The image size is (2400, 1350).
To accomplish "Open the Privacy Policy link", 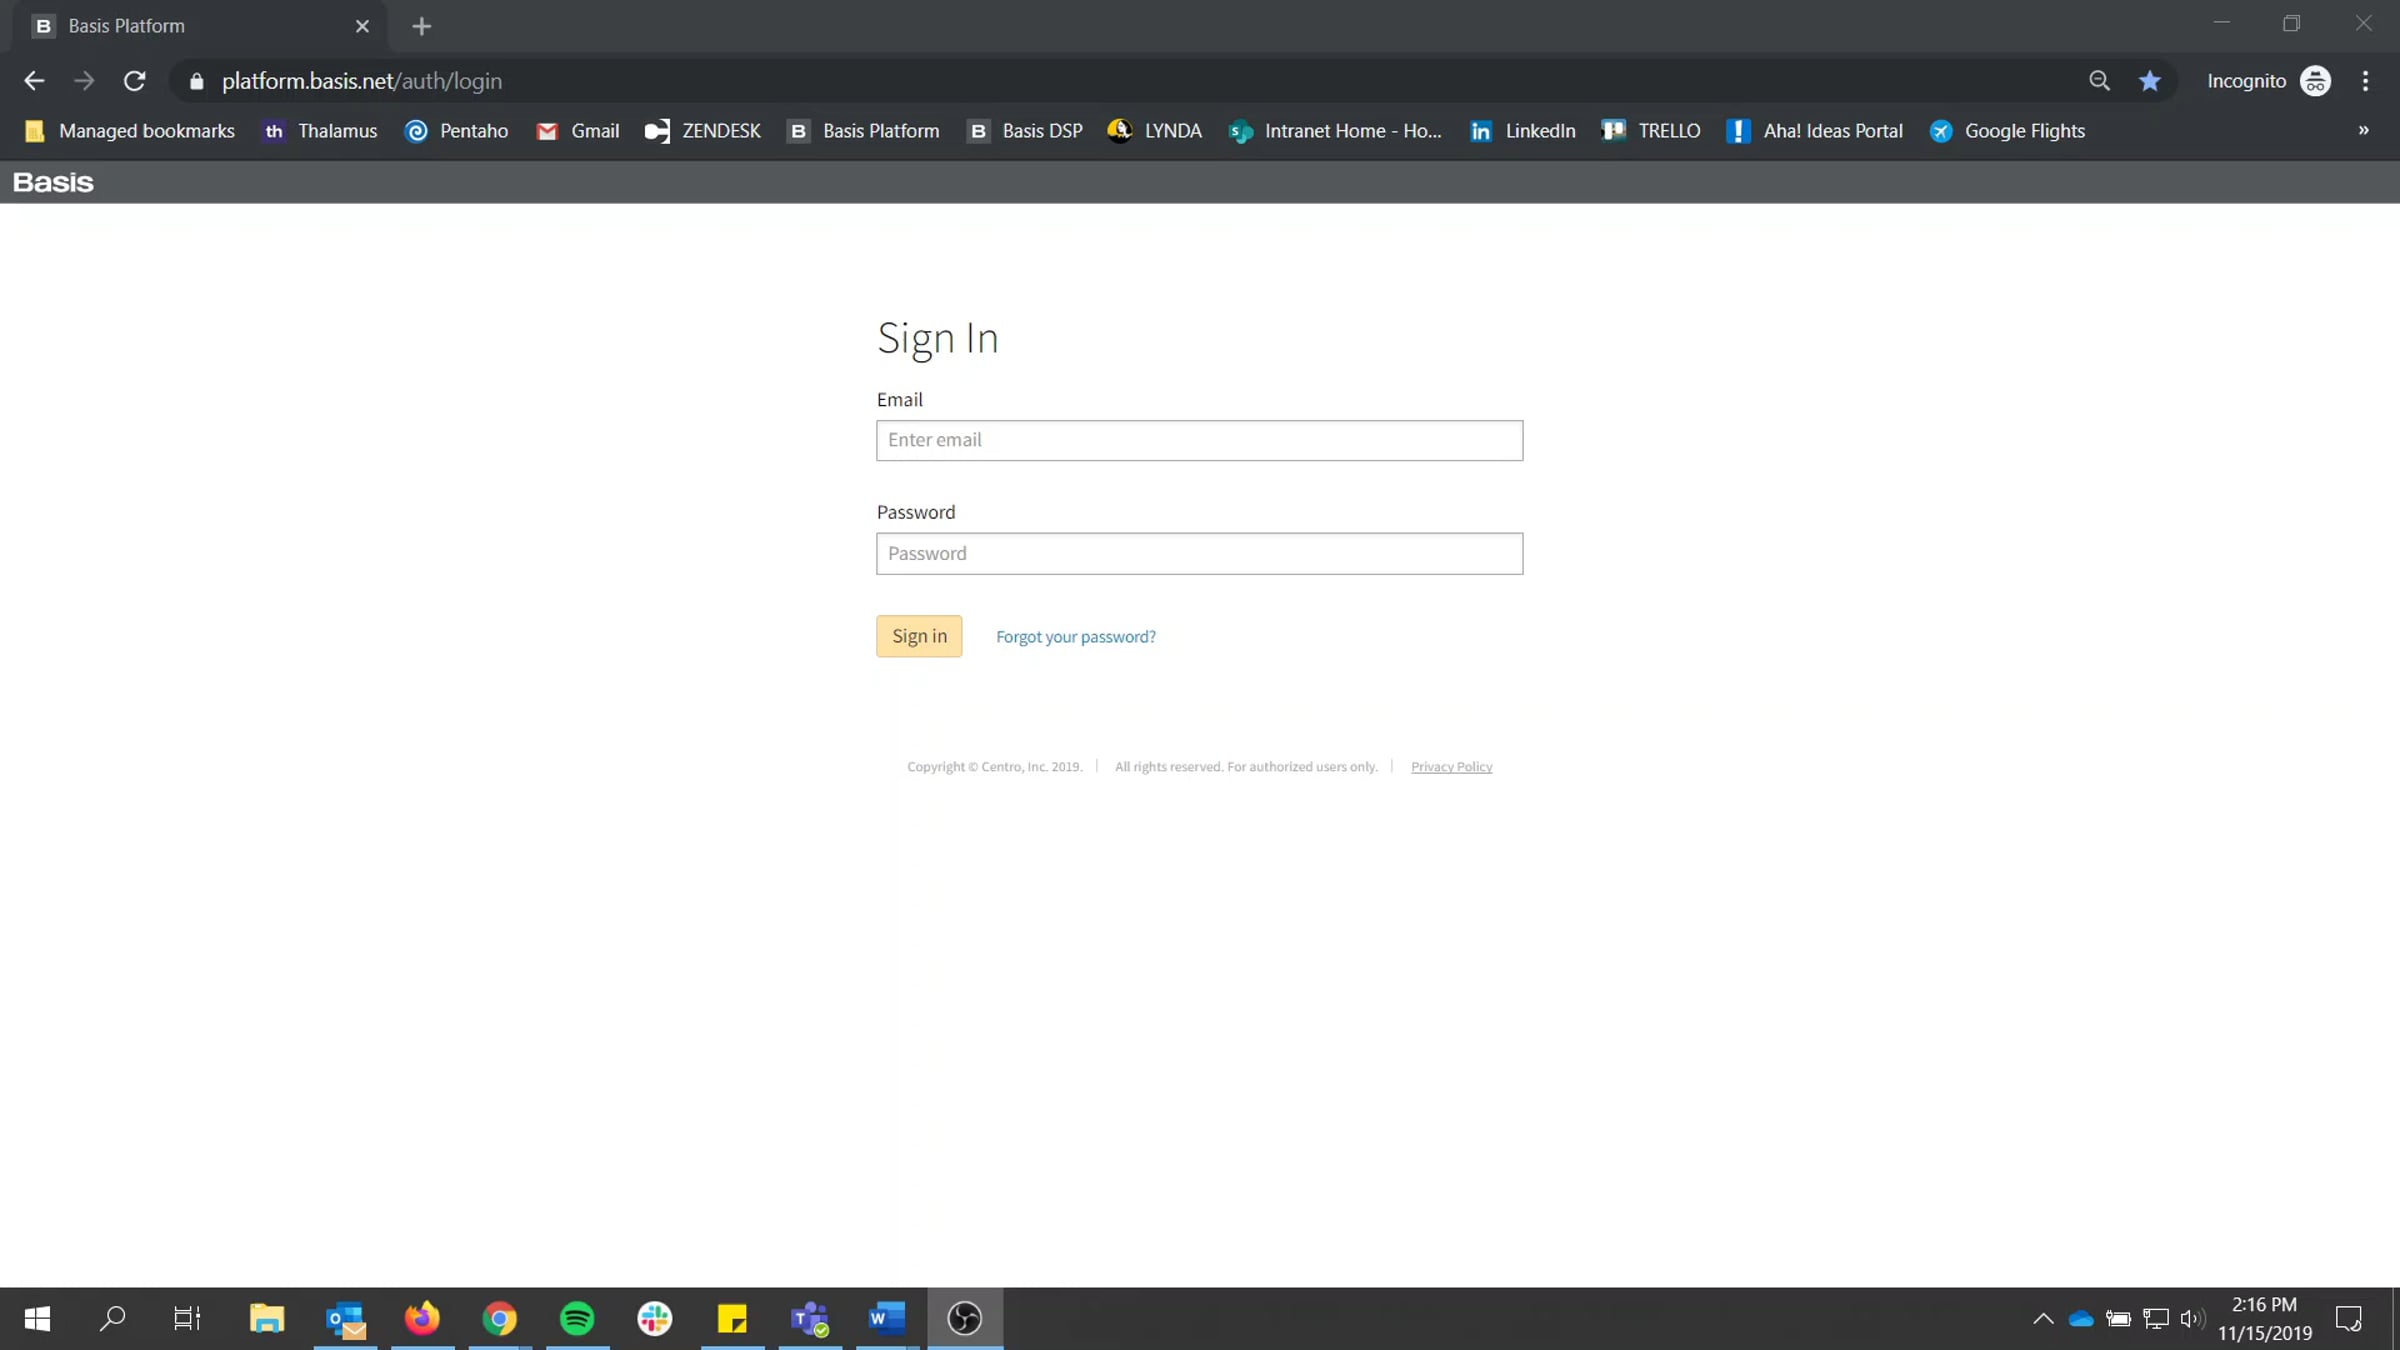I will (x=1451, y=767).
